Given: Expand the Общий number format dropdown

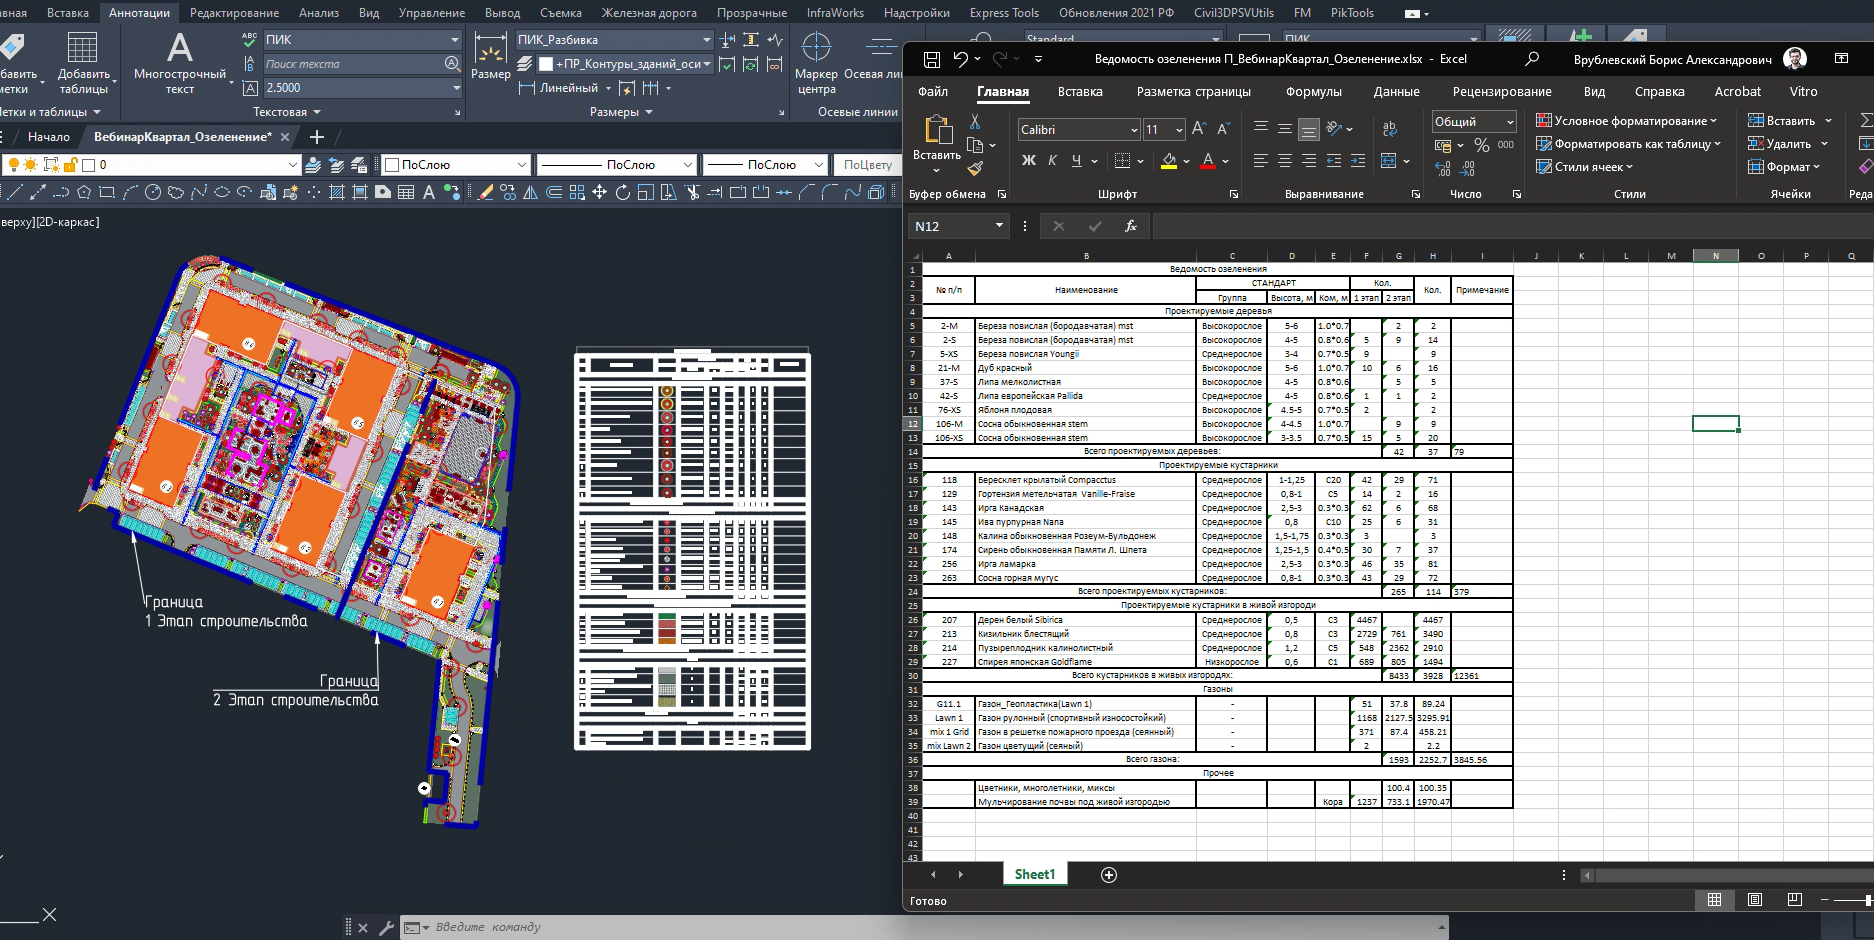Looking at the screenshot, I should pos(1509,122).
